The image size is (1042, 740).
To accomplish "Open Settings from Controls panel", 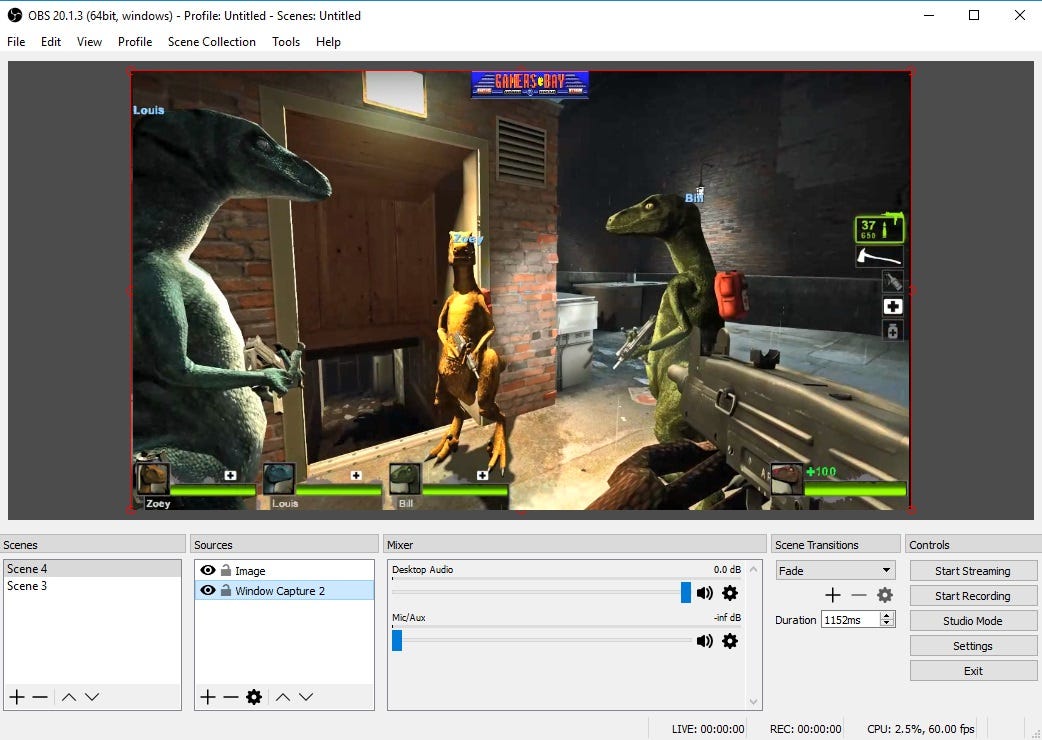I will [x=973, y=646].
